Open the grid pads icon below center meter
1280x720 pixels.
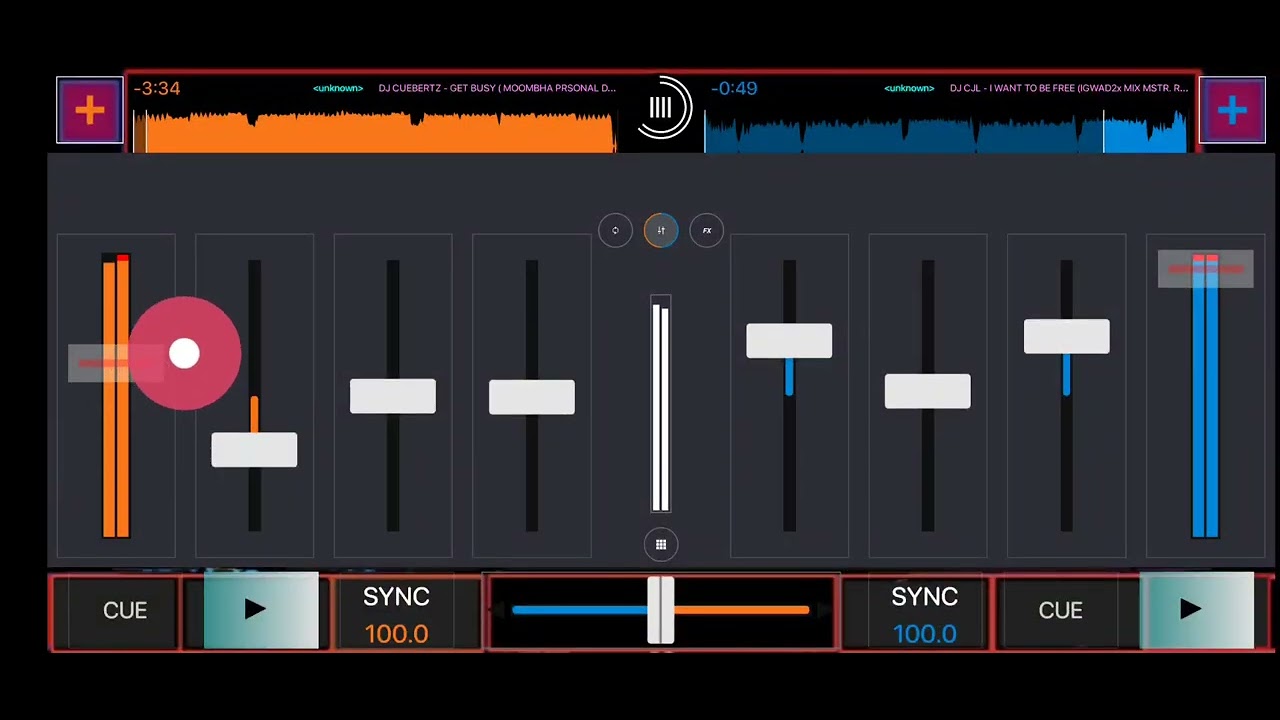661,544
